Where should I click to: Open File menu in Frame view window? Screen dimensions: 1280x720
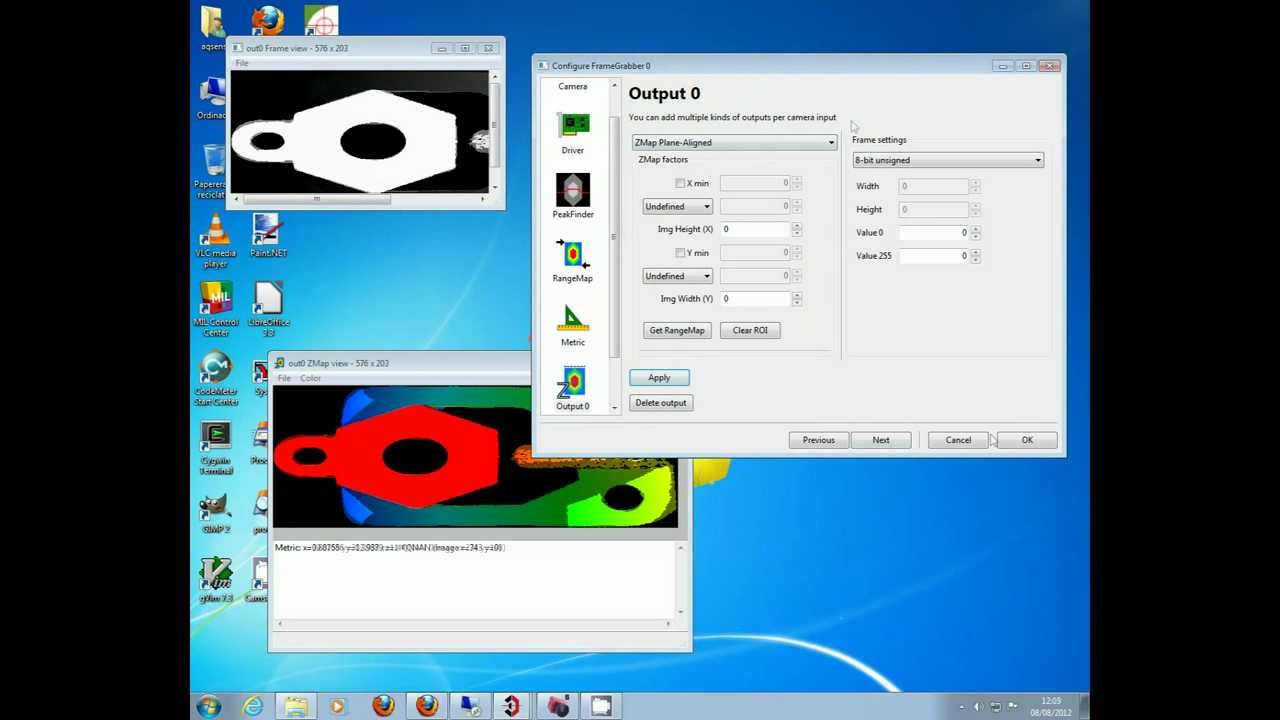242,63
